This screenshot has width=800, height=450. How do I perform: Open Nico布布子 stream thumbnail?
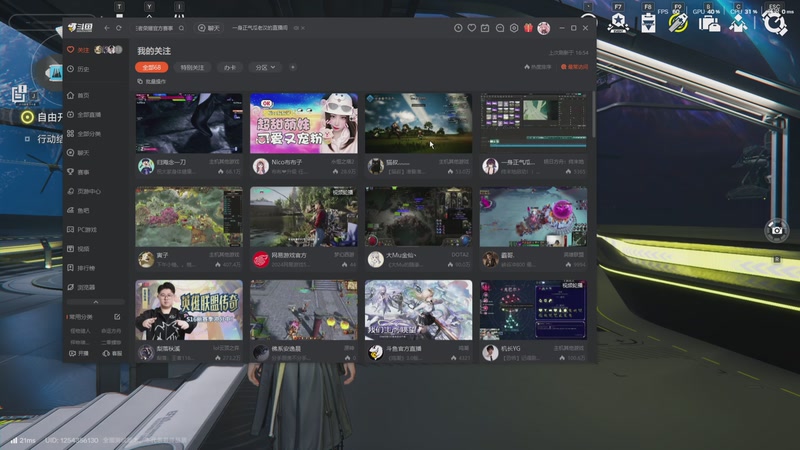coord(304,123)
